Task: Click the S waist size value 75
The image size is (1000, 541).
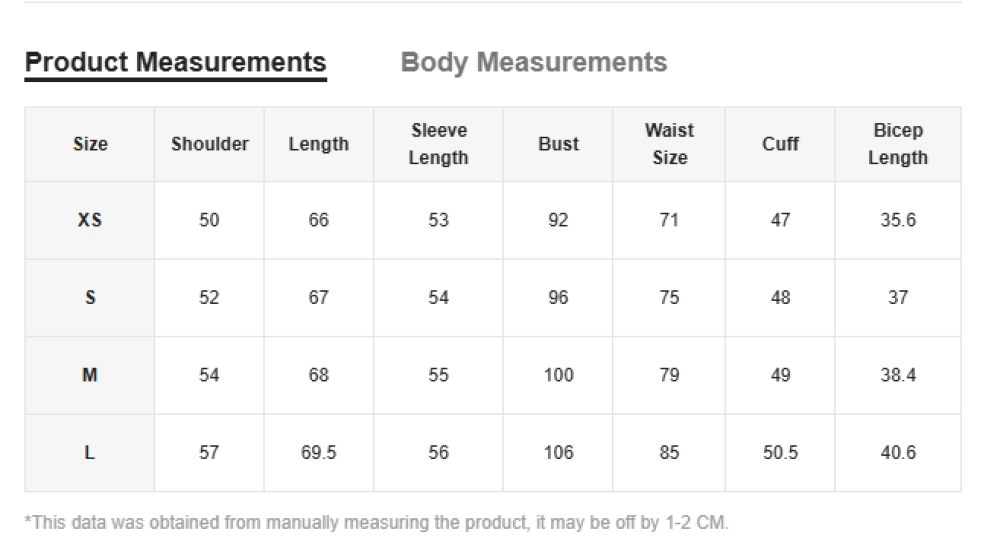Action: 669,298
